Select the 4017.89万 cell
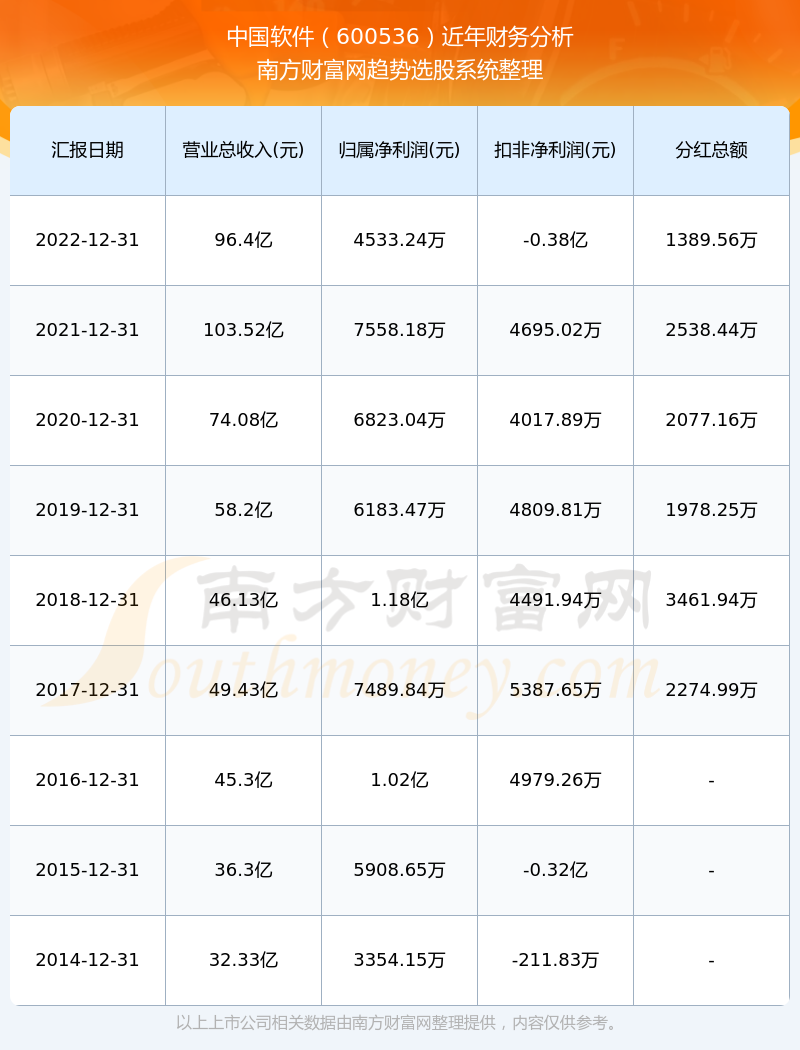This screenshot has height=1050, width=800. pyautogui.click(x=556, y=421)
